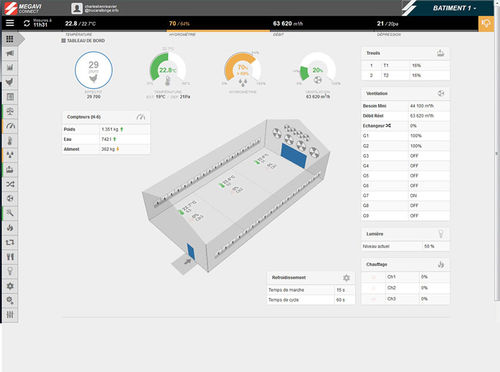
Task: Click the Débit Réel ventilation row
Action: point(405,116)
